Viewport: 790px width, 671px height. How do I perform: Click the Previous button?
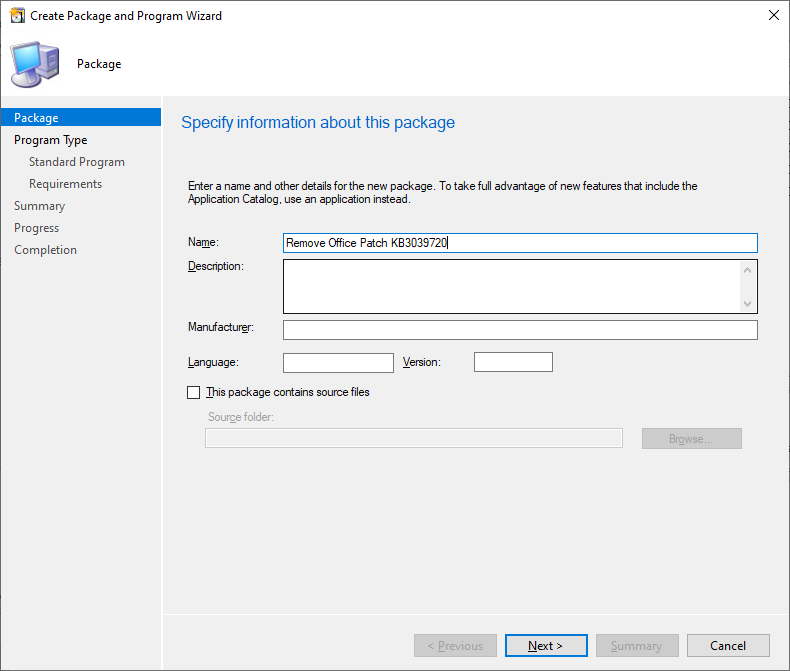coord(455,646)
